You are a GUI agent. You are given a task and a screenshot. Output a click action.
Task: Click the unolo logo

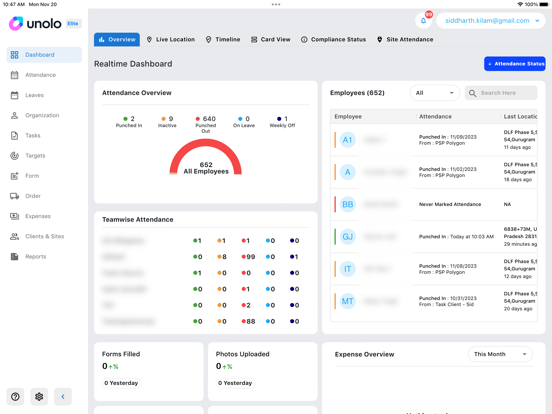point(35,24)
